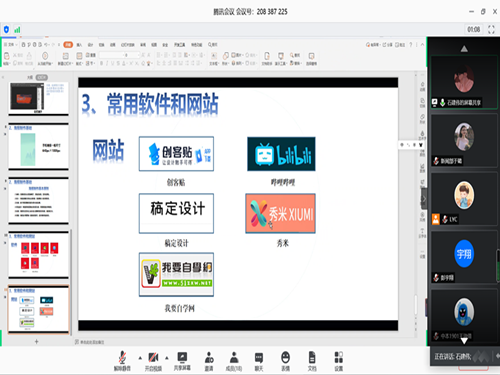Open the chat window
Viewport: 500px width, 375px height.
tap(259, 361)
